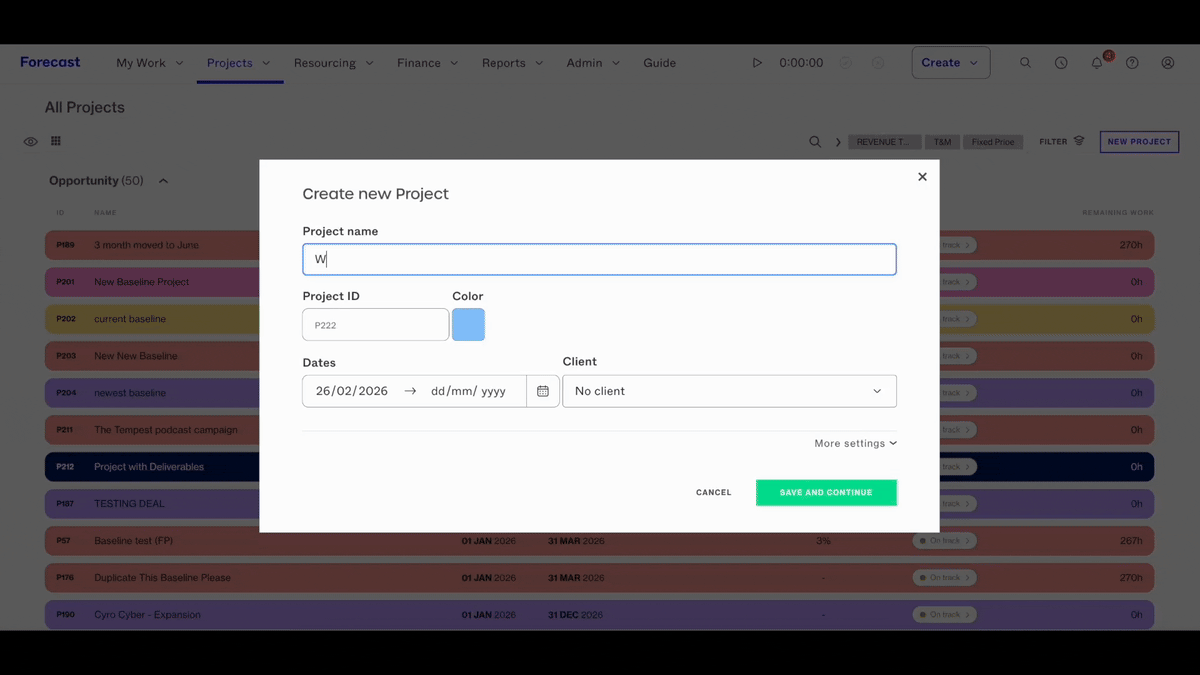Click On track status for Baseline test (FP)
Image resolution: width=1200 pixels, height=675 pixels.
tap(944, 541)
